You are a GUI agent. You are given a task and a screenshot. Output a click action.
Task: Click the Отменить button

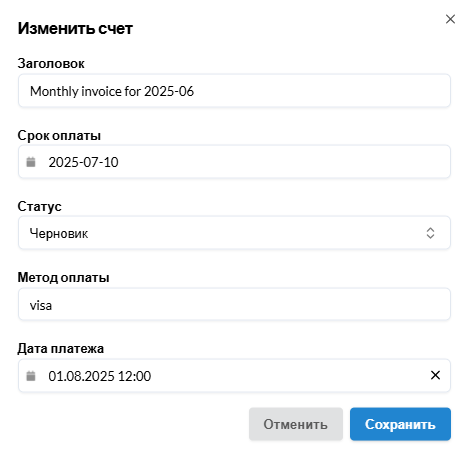tap(296, 424)
